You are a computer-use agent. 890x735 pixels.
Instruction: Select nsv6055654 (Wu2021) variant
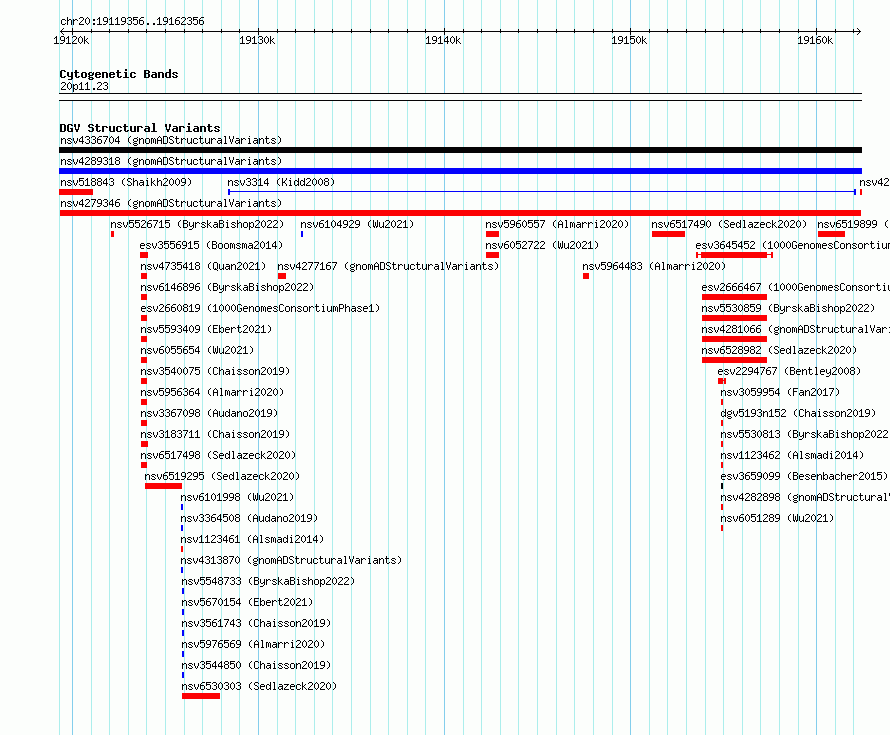[197, 350]
